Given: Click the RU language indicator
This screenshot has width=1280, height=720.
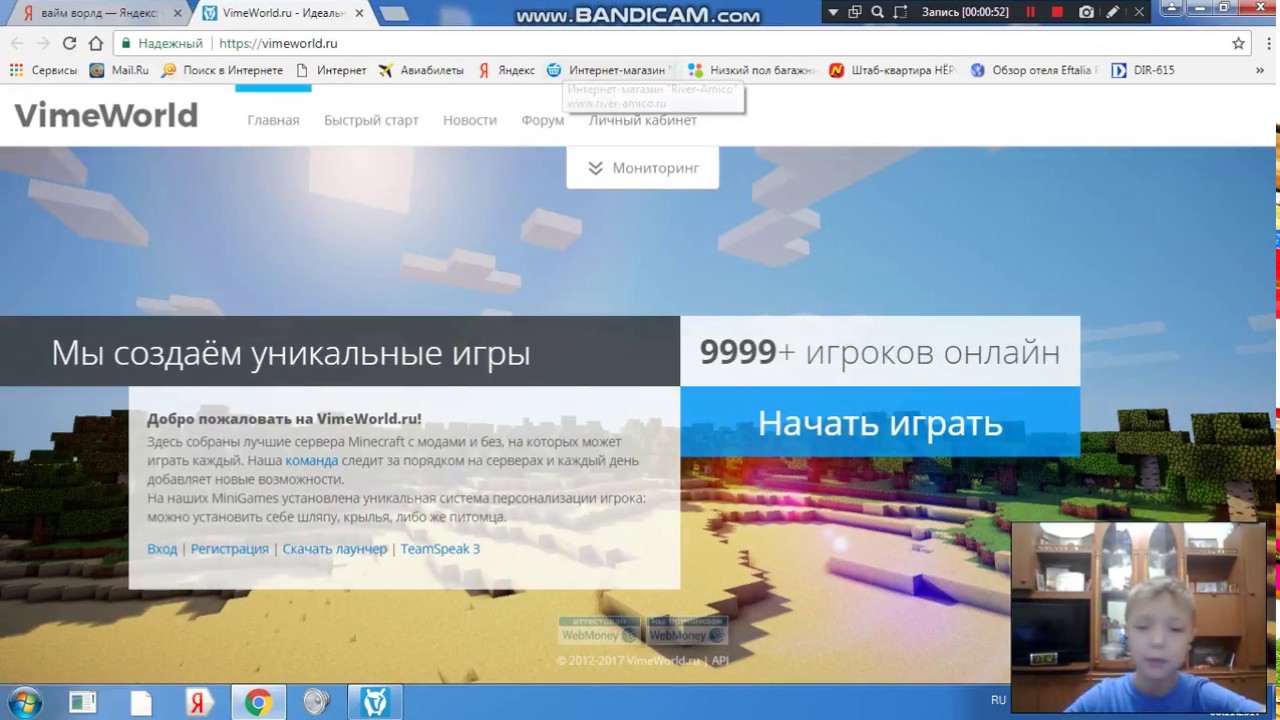Looking at the screenshot, I should (x=998, y=700).
